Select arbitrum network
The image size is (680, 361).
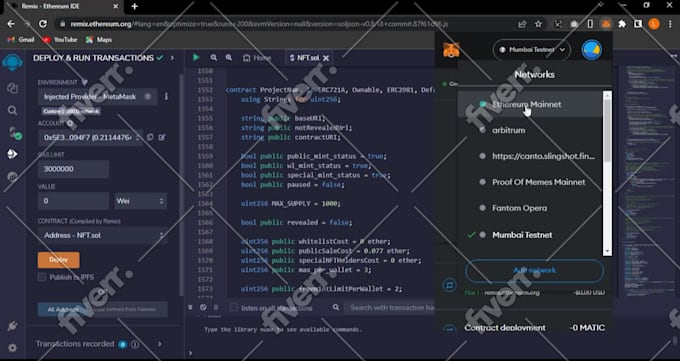coord(530,130)
